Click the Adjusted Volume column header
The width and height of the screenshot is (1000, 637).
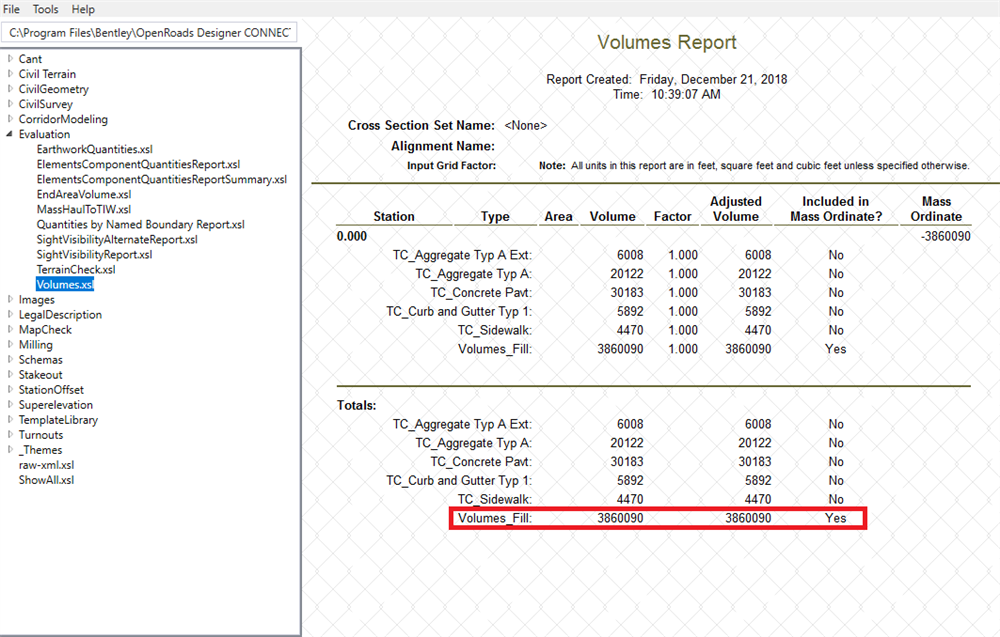735,209
